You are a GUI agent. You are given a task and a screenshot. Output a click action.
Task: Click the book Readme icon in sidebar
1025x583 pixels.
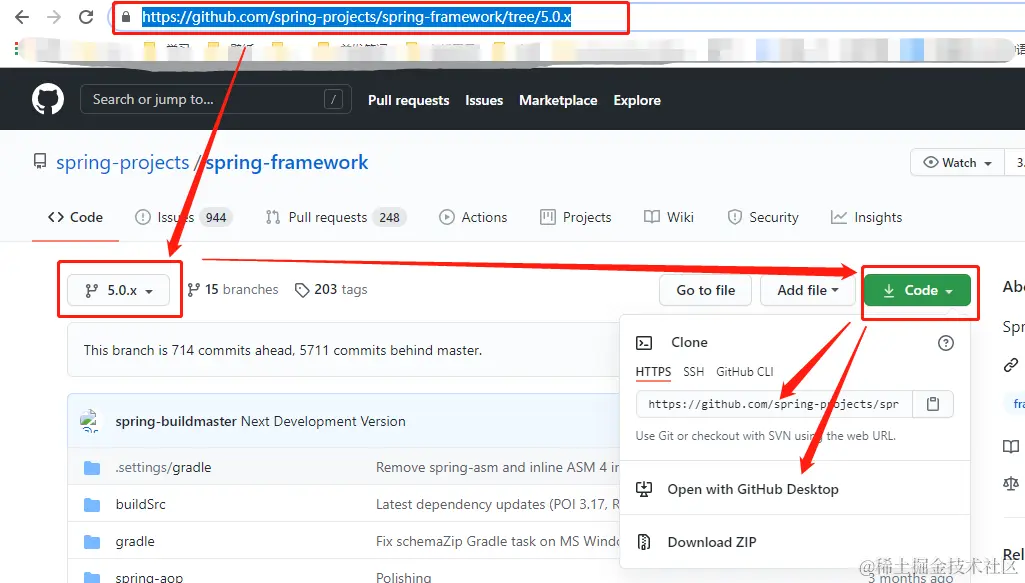pyautogui.click(x=1011, y=446)
